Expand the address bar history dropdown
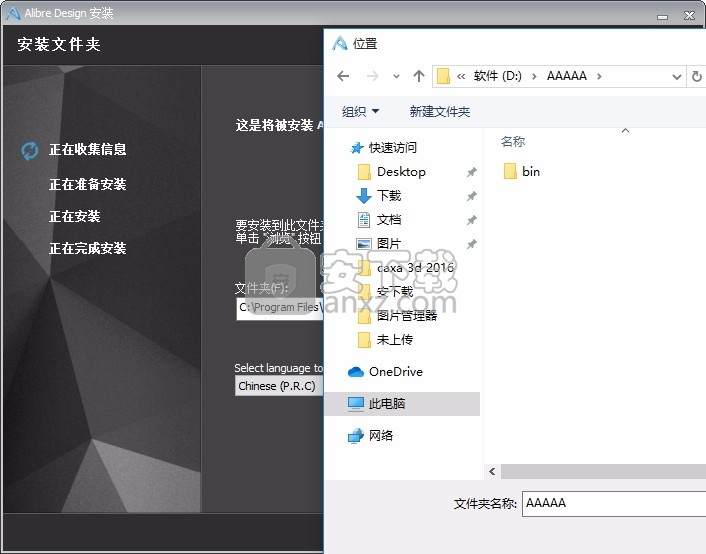706x554 pixels. (x=676, y=77)
